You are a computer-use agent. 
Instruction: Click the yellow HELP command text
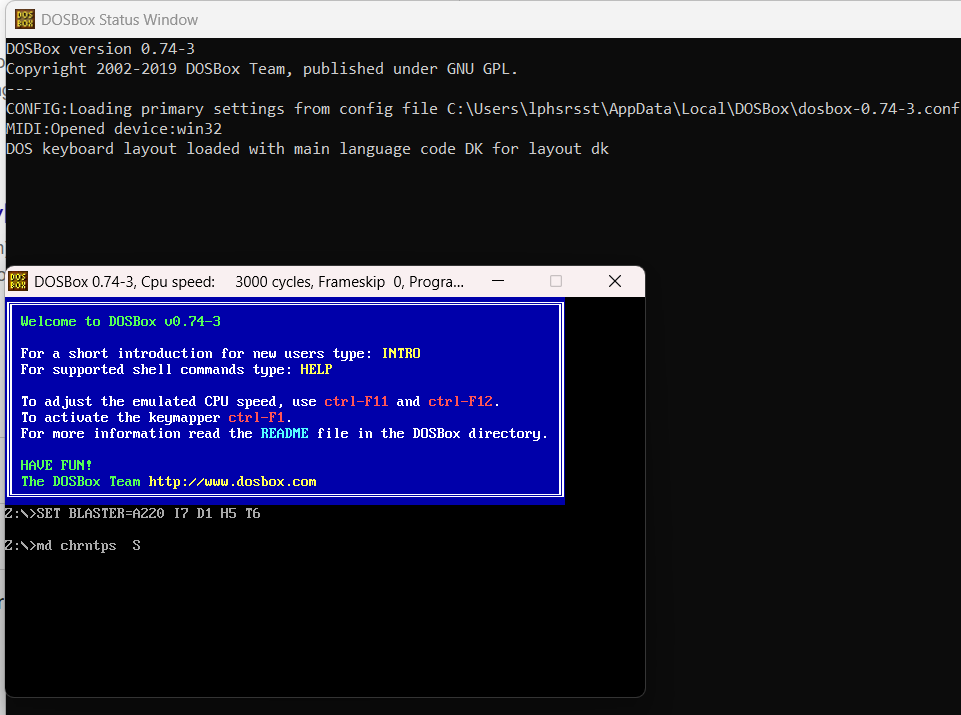(316, 369)
